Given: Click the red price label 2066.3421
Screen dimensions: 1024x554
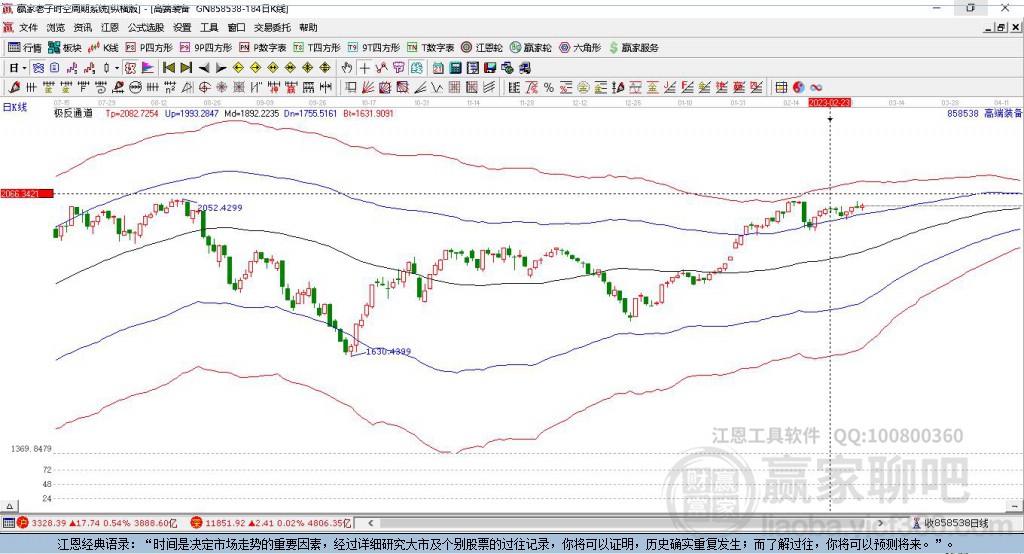Looking at the screenshot, I should (27, 193).
